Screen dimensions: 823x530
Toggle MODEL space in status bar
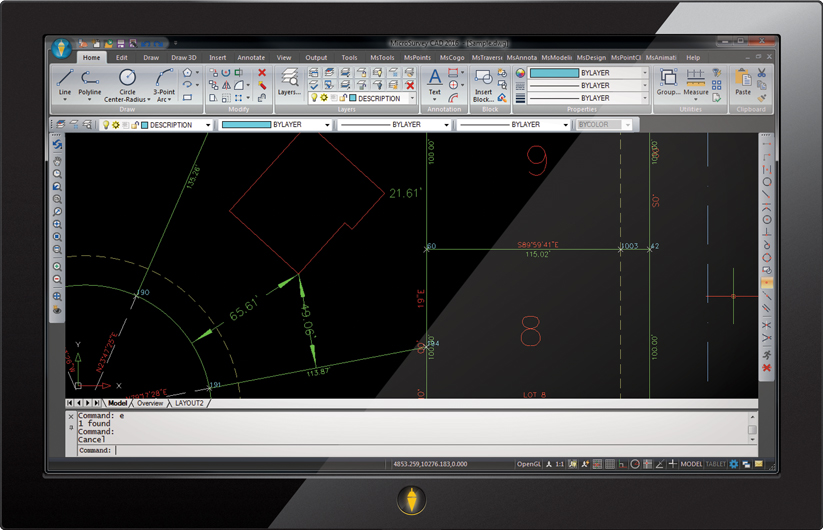[691, 464]
